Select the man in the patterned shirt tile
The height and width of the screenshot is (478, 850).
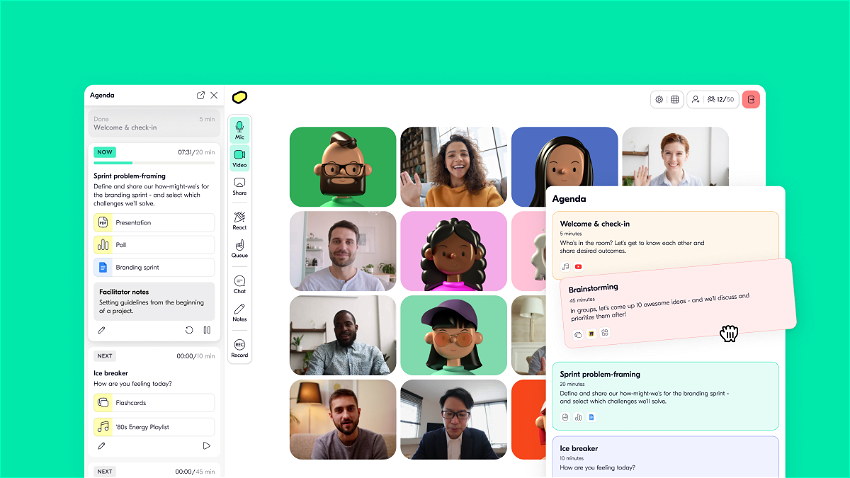point(343,335)
